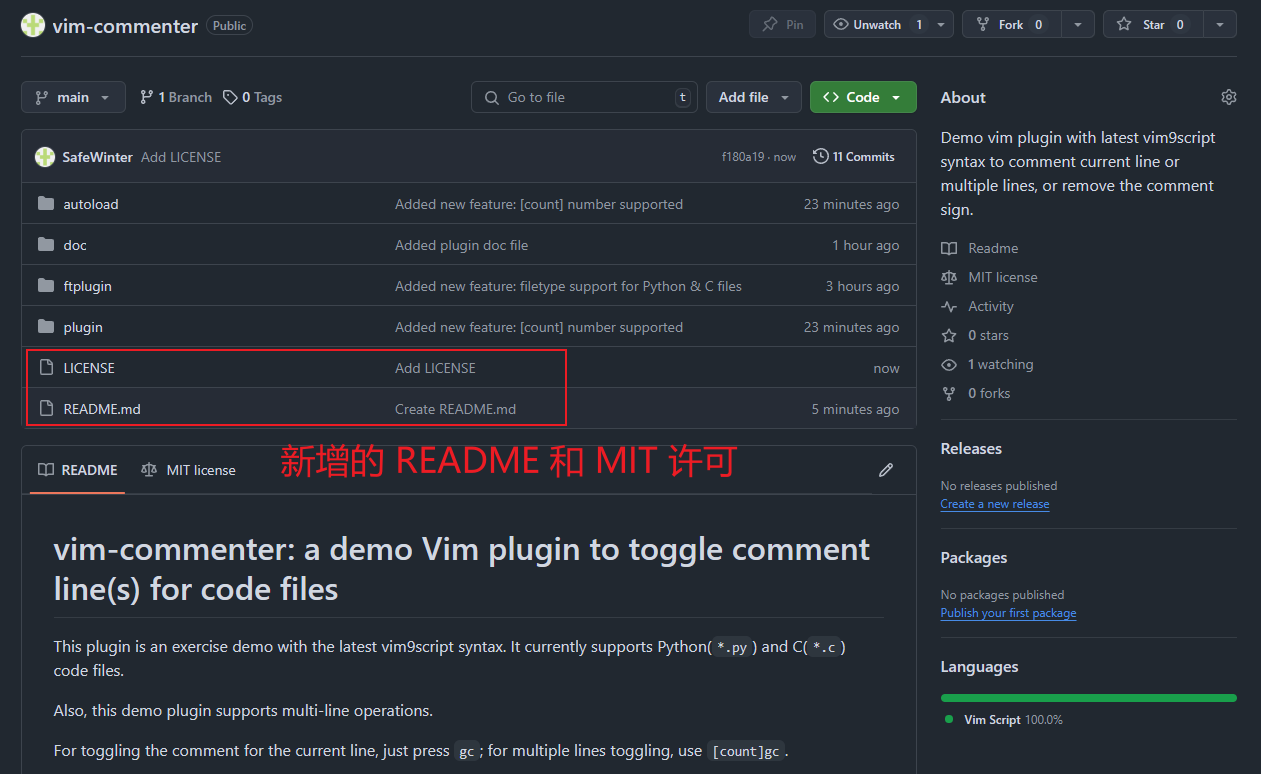Viewport: 1261px width, 774px height.
Task: Click Create a new release link
Action: point(995,504)
